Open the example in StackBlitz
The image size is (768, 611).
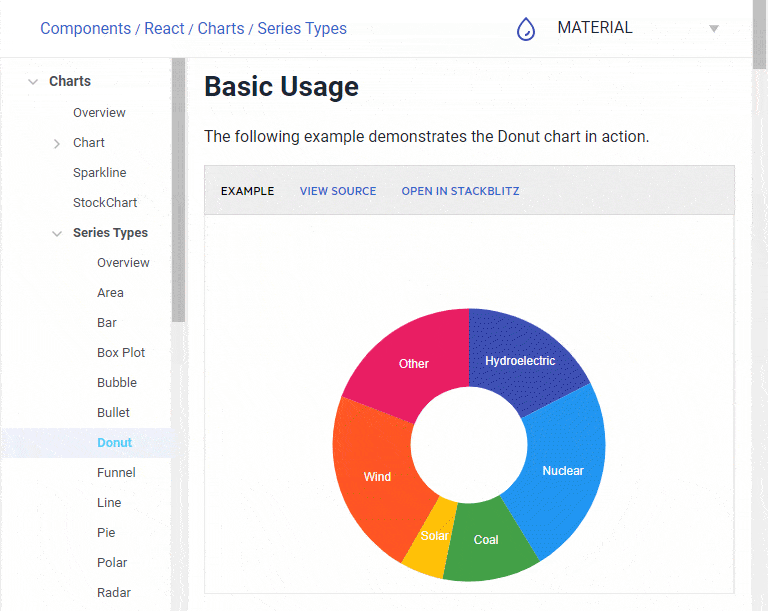click(460, 191)
